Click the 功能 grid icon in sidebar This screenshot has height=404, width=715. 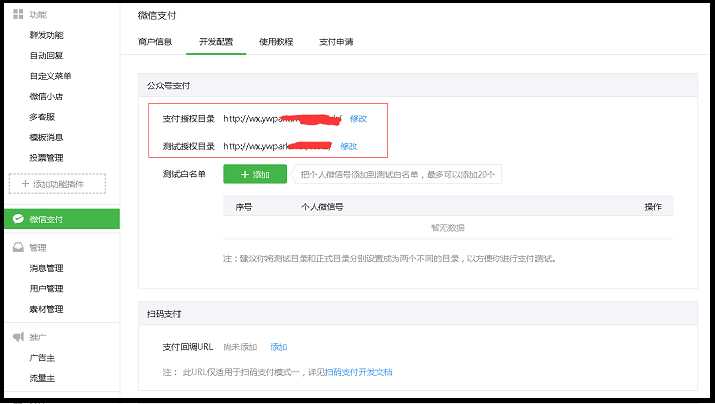18,14
